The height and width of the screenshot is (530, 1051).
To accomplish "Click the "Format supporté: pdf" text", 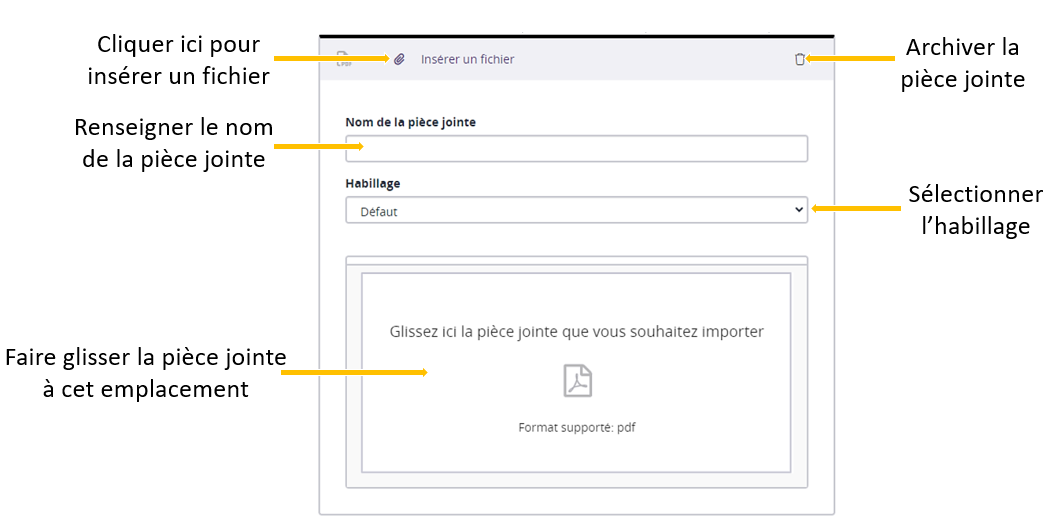I will point(576,427).
